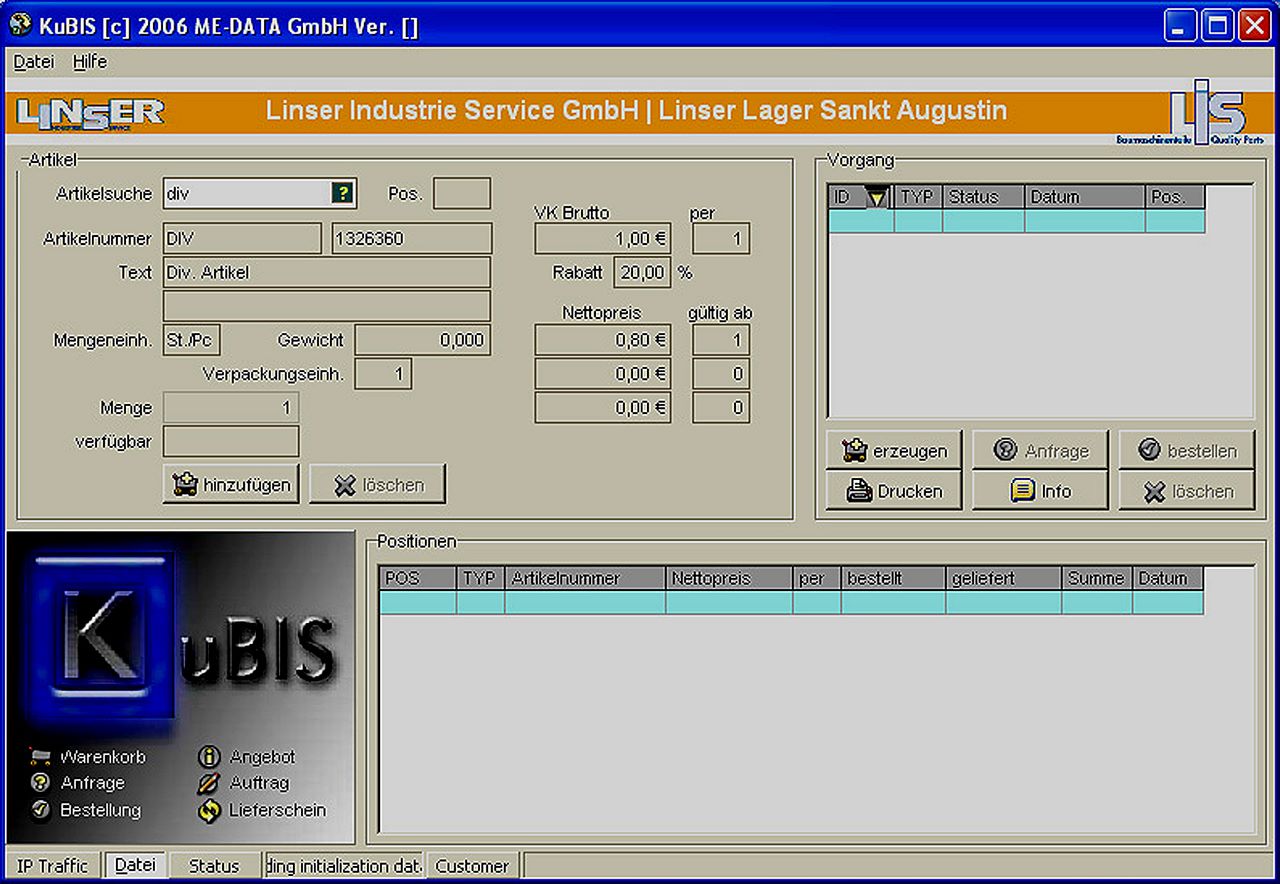
Task: Click the KuBIS logo image
Action: 181,686
